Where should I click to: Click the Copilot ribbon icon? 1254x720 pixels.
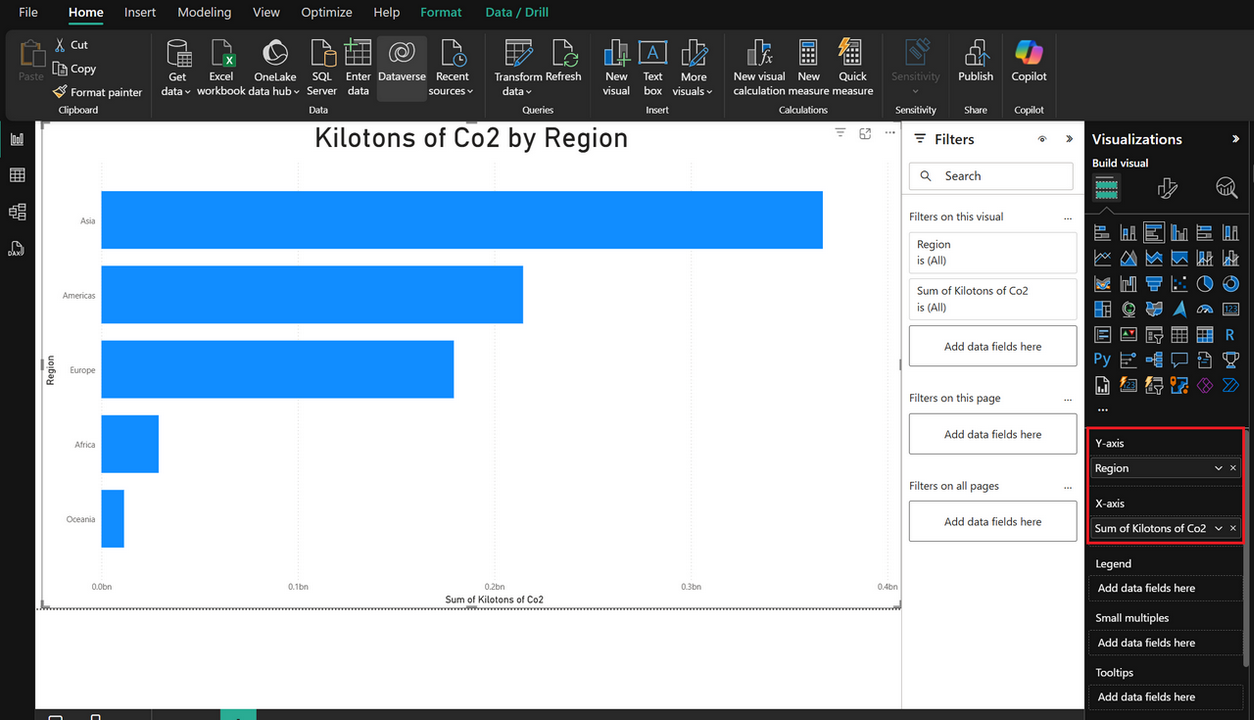pos(1029,62)
